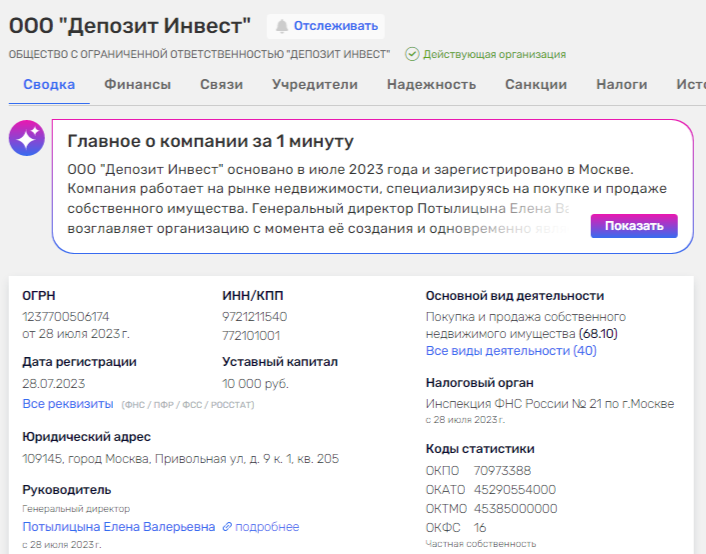
Task: Click the ОКТМО code 45385000000
Action: click(x=516, y=509)
